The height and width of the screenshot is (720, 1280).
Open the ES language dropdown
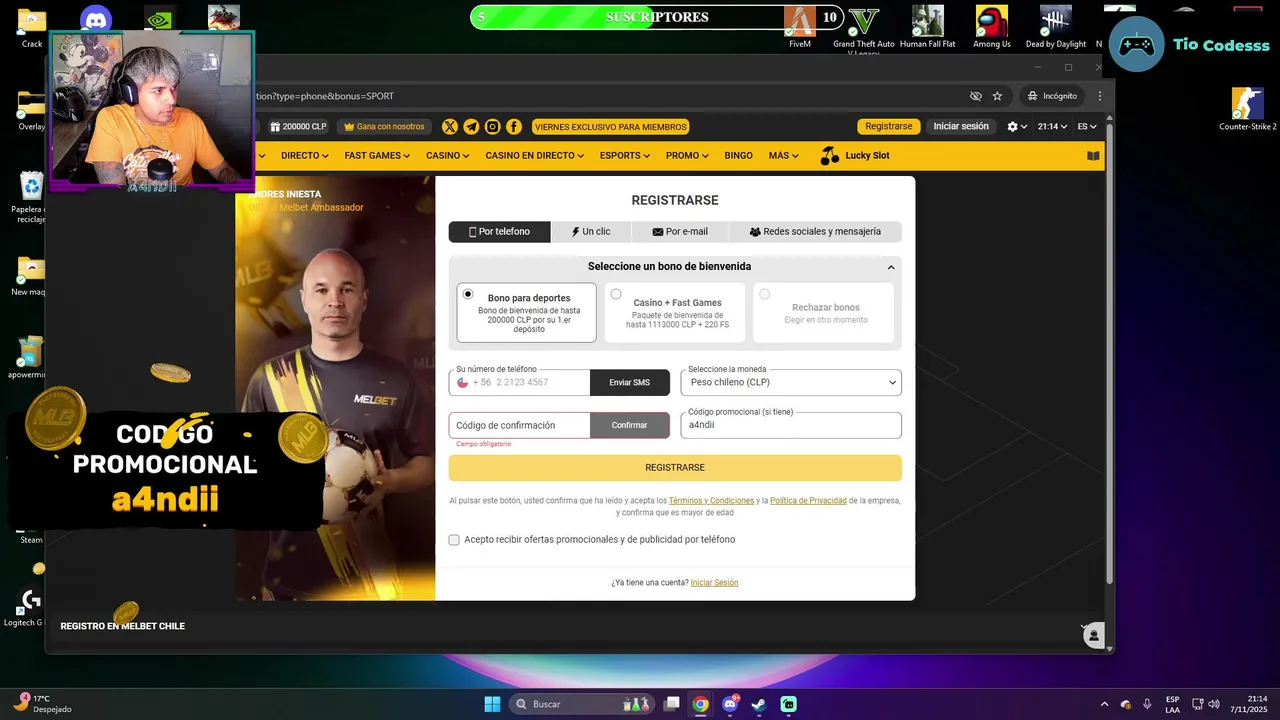click(1087, 127)
